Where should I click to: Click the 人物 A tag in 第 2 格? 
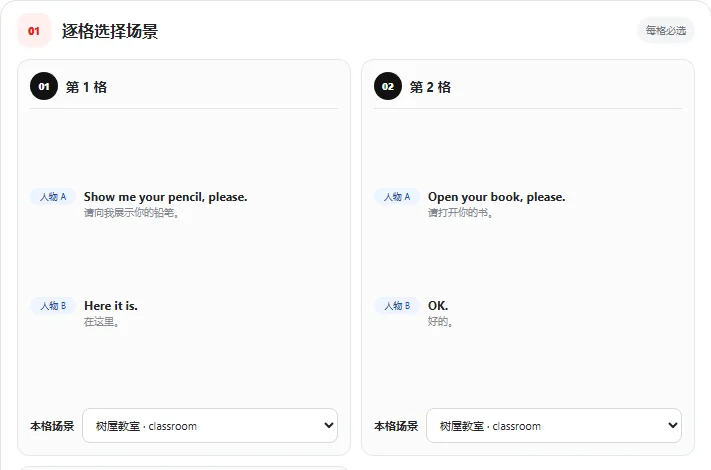[397, 197]
